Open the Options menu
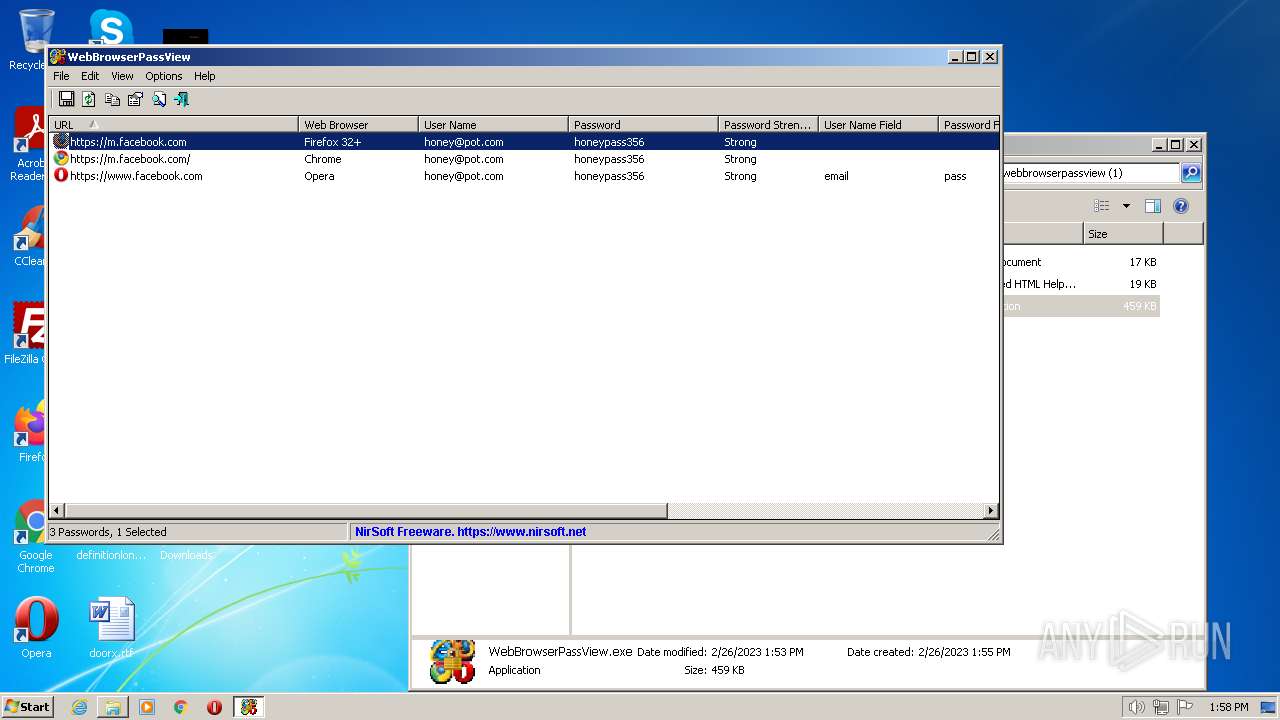Image resolution: width=1280 pixels, height=720 pixels. [164, 76]
